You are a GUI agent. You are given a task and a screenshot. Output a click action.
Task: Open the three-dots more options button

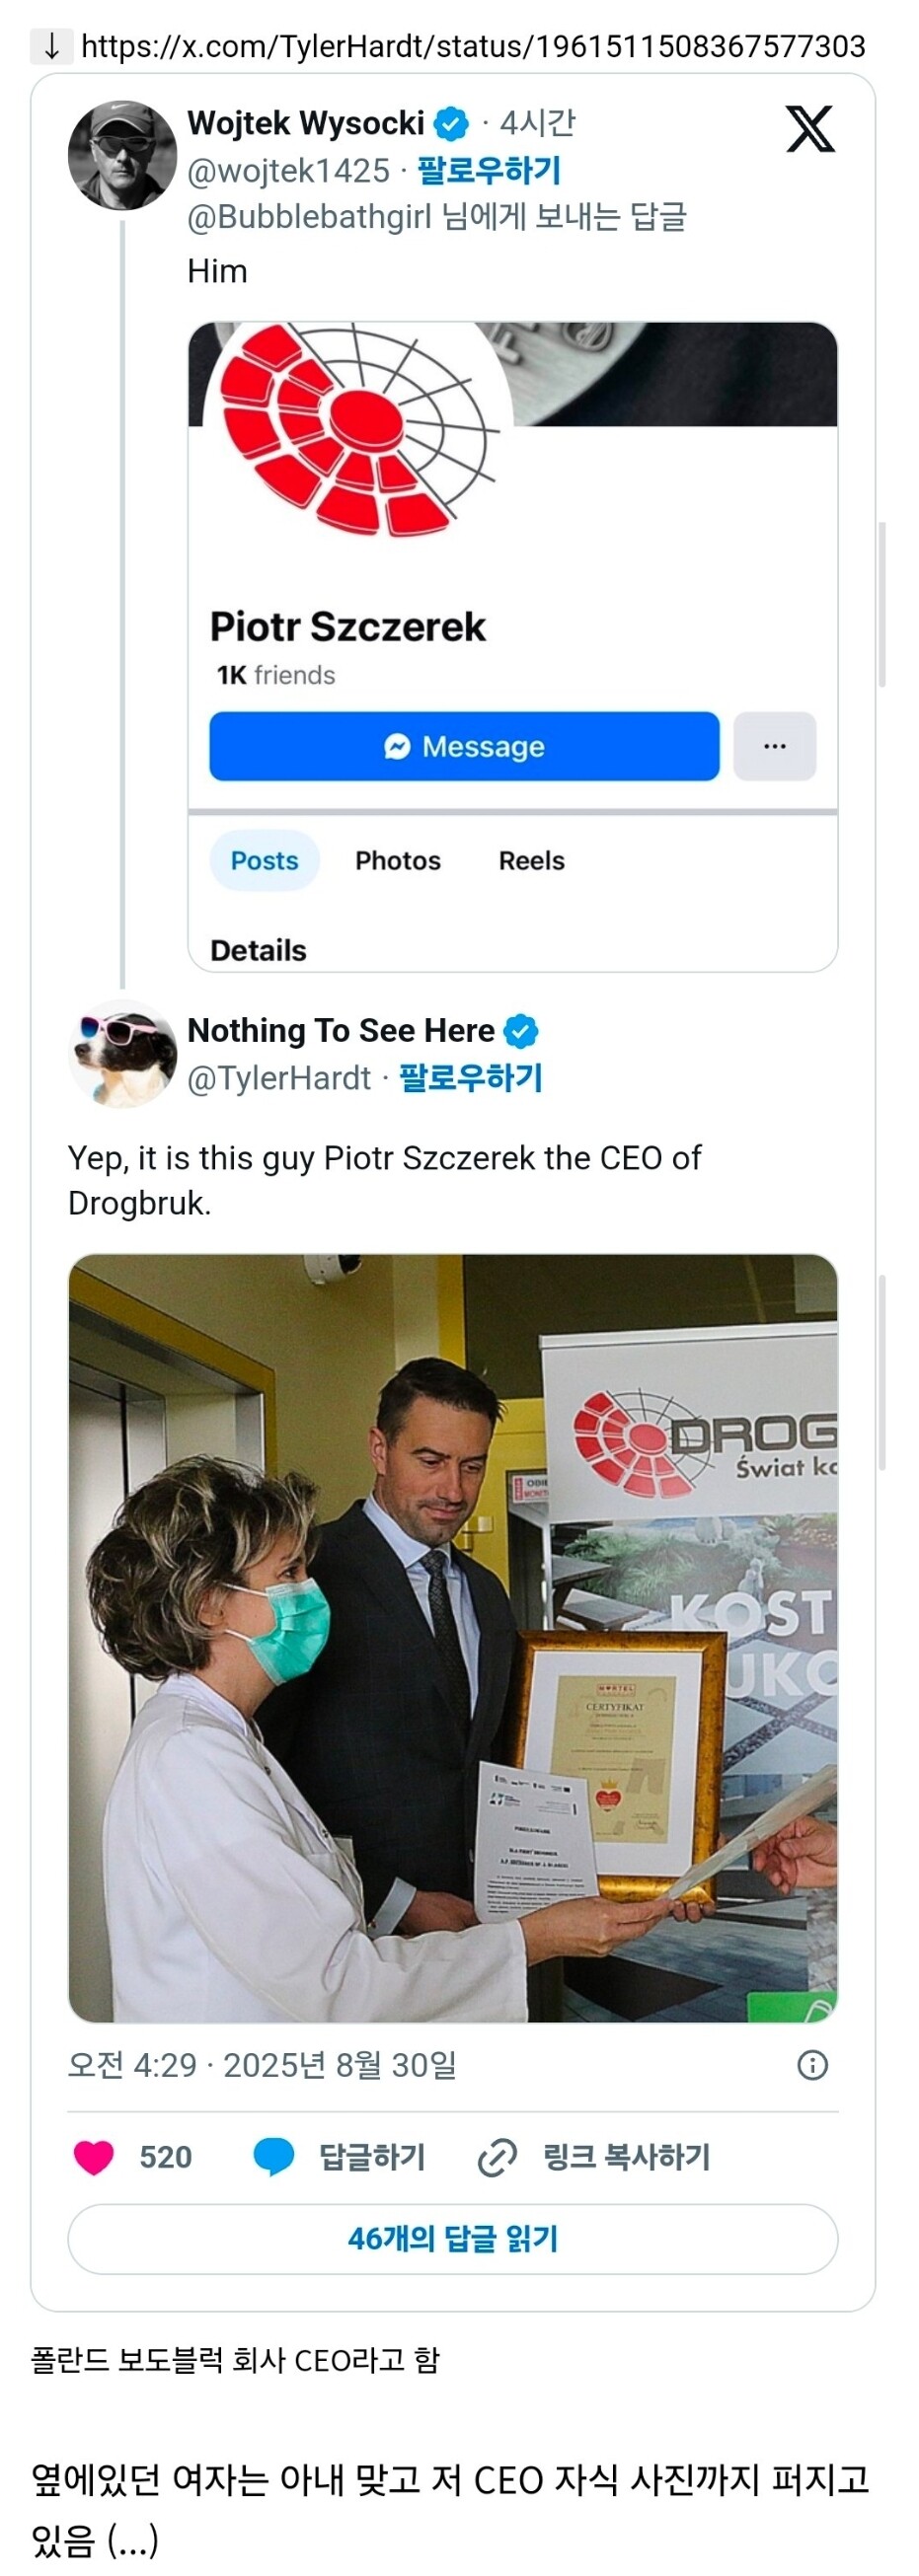click(774, 746)
